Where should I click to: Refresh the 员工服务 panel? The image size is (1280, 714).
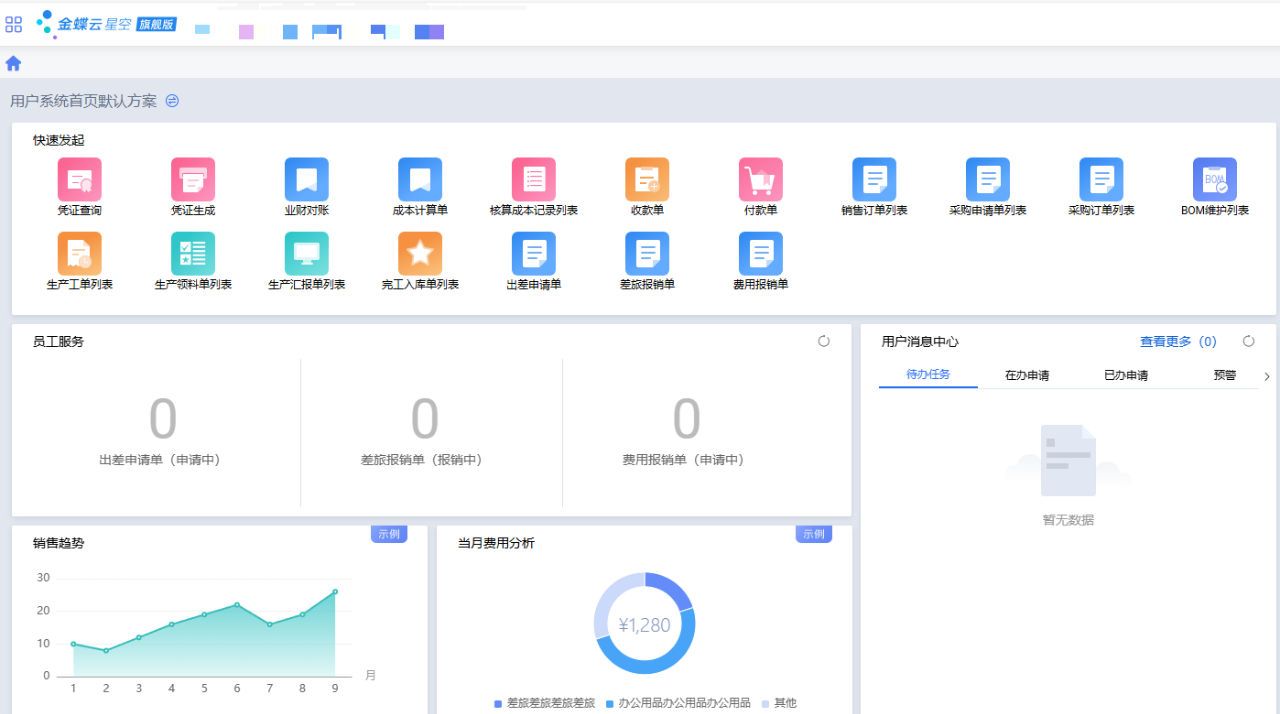(x=824, y=341)
